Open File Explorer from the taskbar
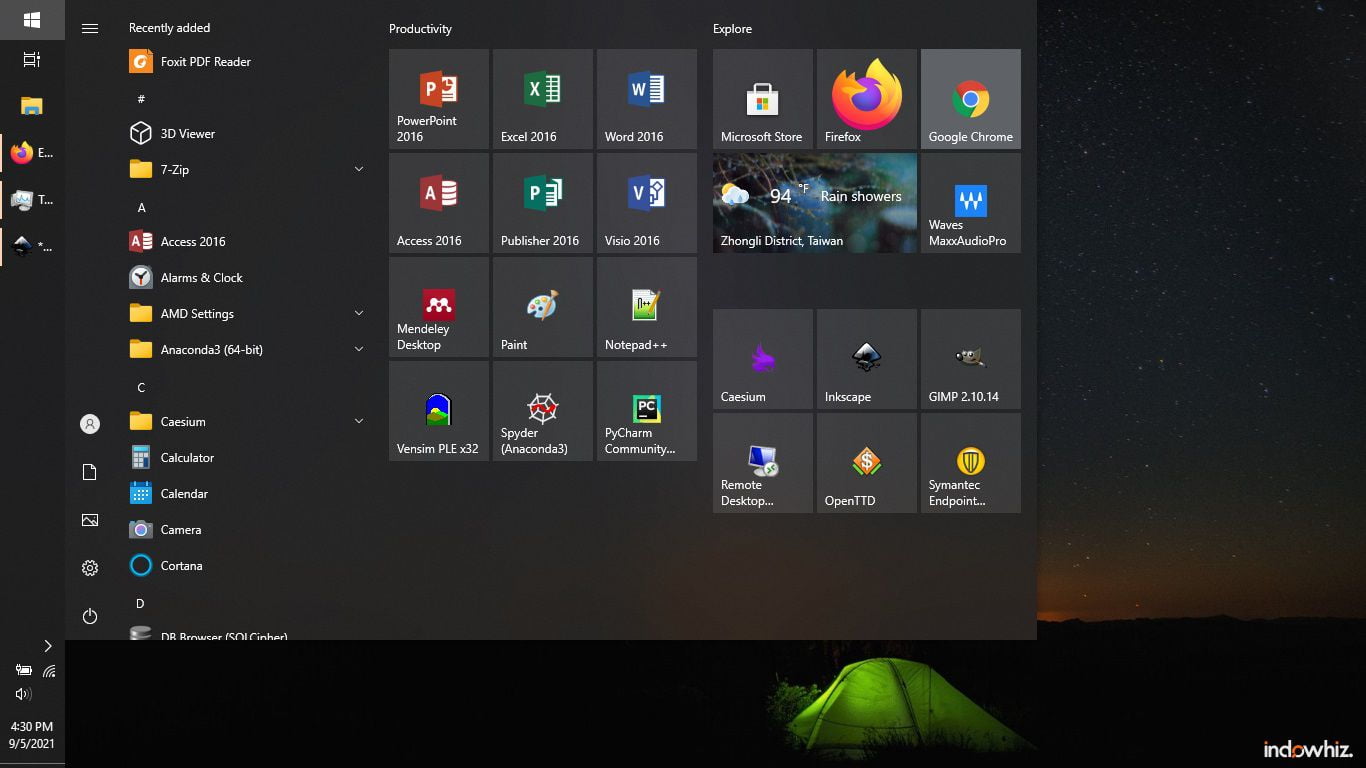The width and height of the screenshot is (1366, 768). pos(32,105)
